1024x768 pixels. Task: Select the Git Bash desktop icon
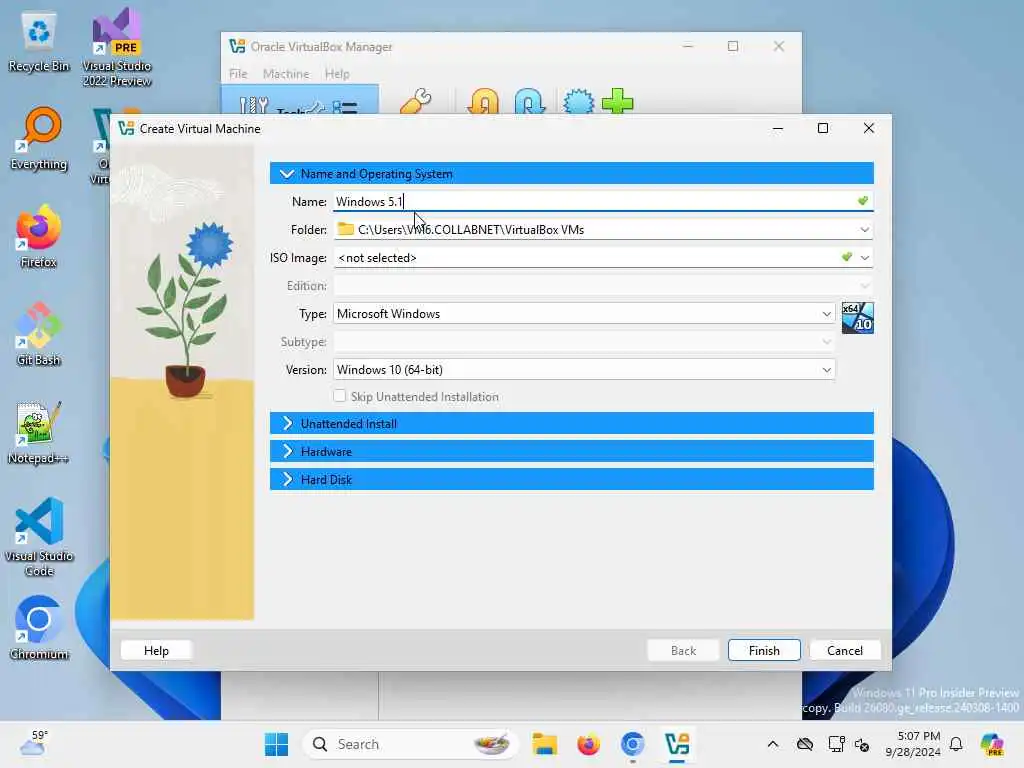tap(39, 334)
